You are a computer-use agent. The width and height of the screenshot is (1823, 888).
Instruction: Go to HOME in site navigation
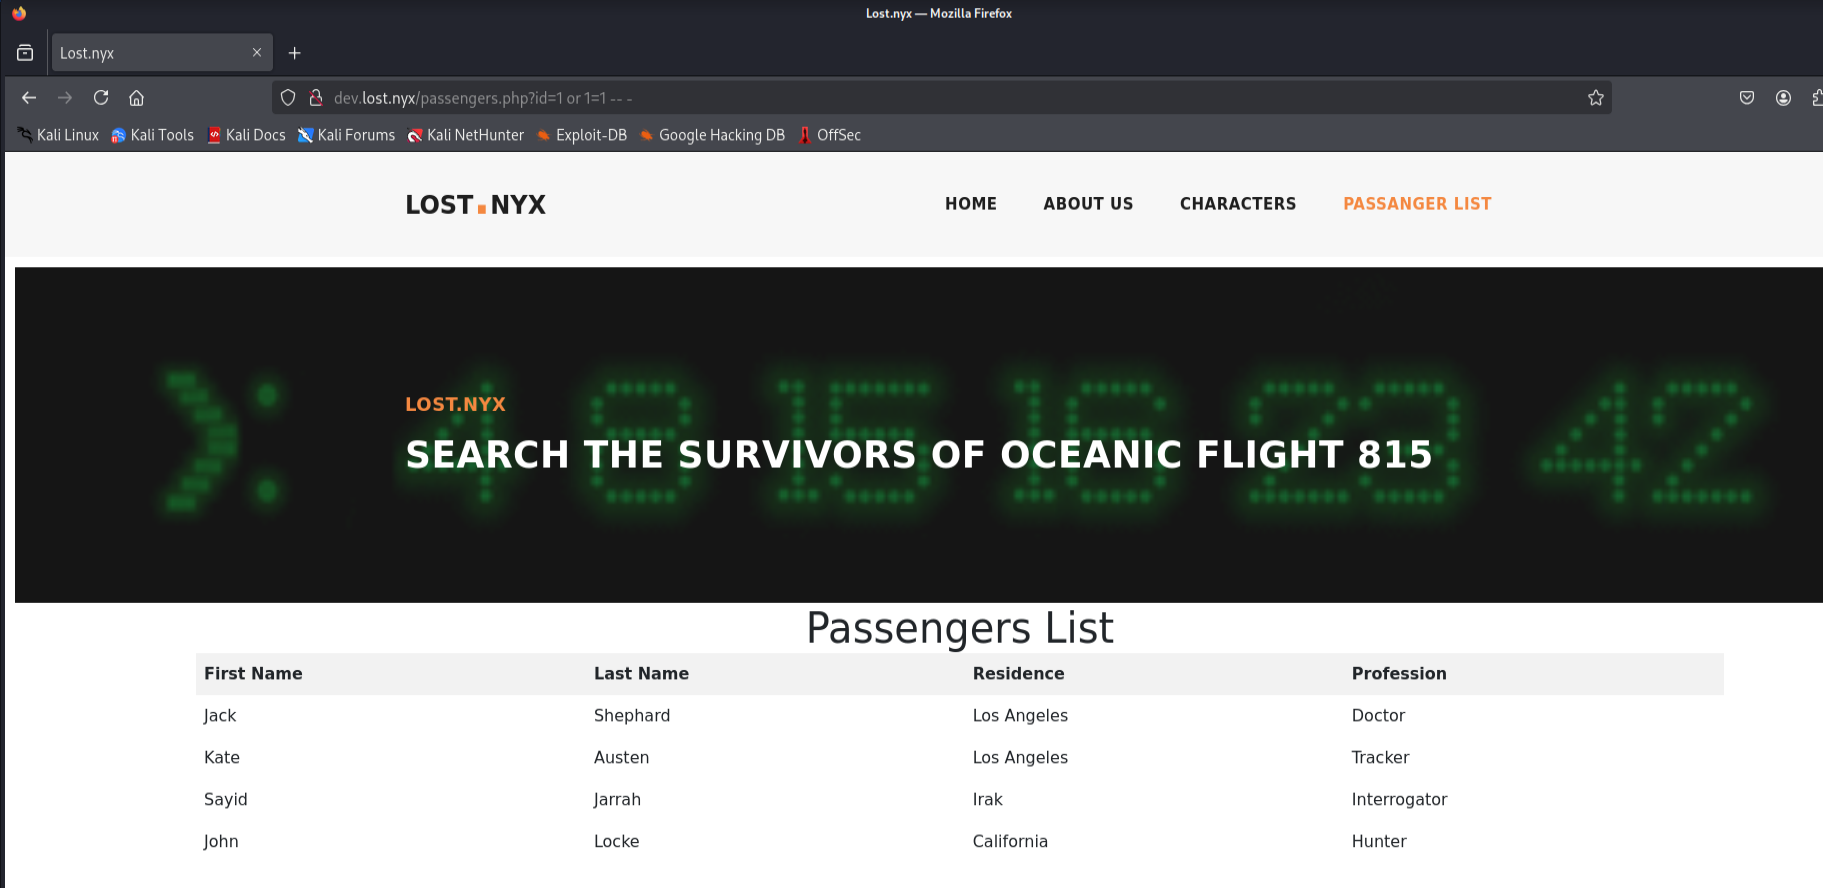coord(970,204)
